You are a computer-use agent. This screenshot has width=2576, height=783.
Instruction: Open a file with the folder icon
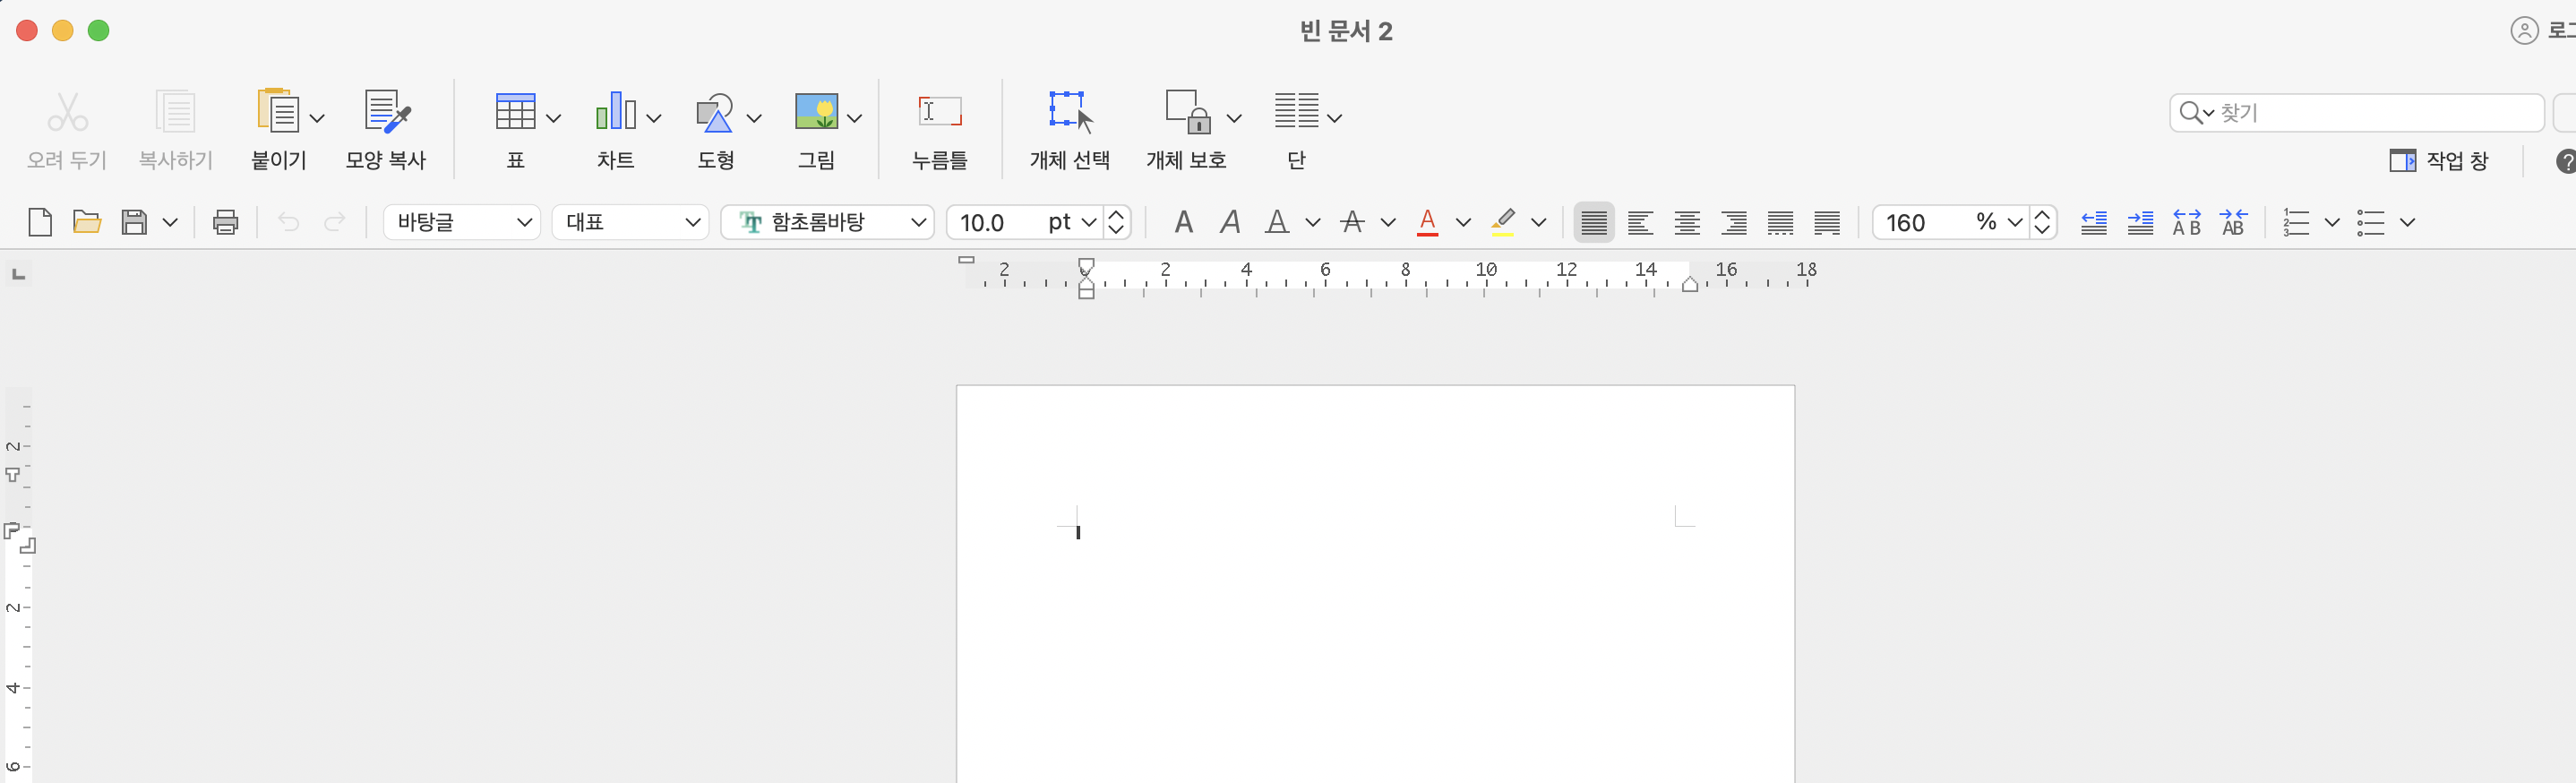point(87,222)
